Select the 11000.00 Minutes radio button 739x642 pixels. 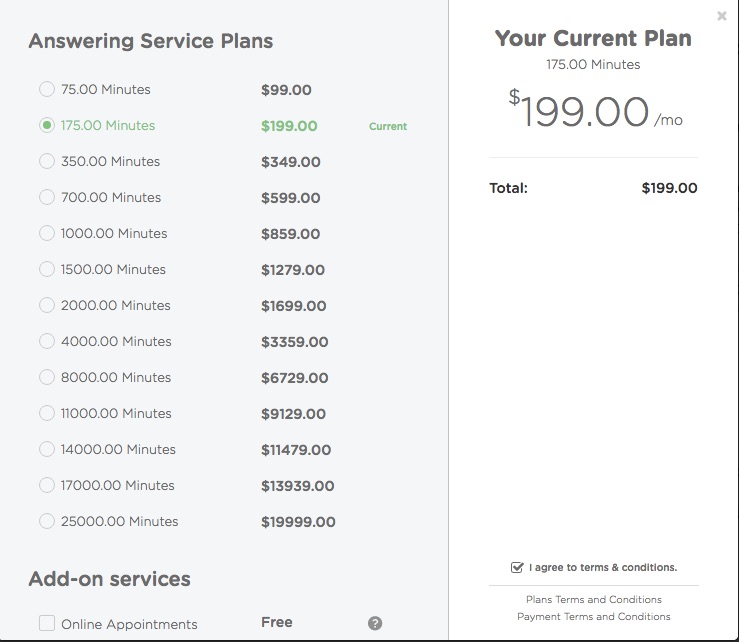[47, 414]
